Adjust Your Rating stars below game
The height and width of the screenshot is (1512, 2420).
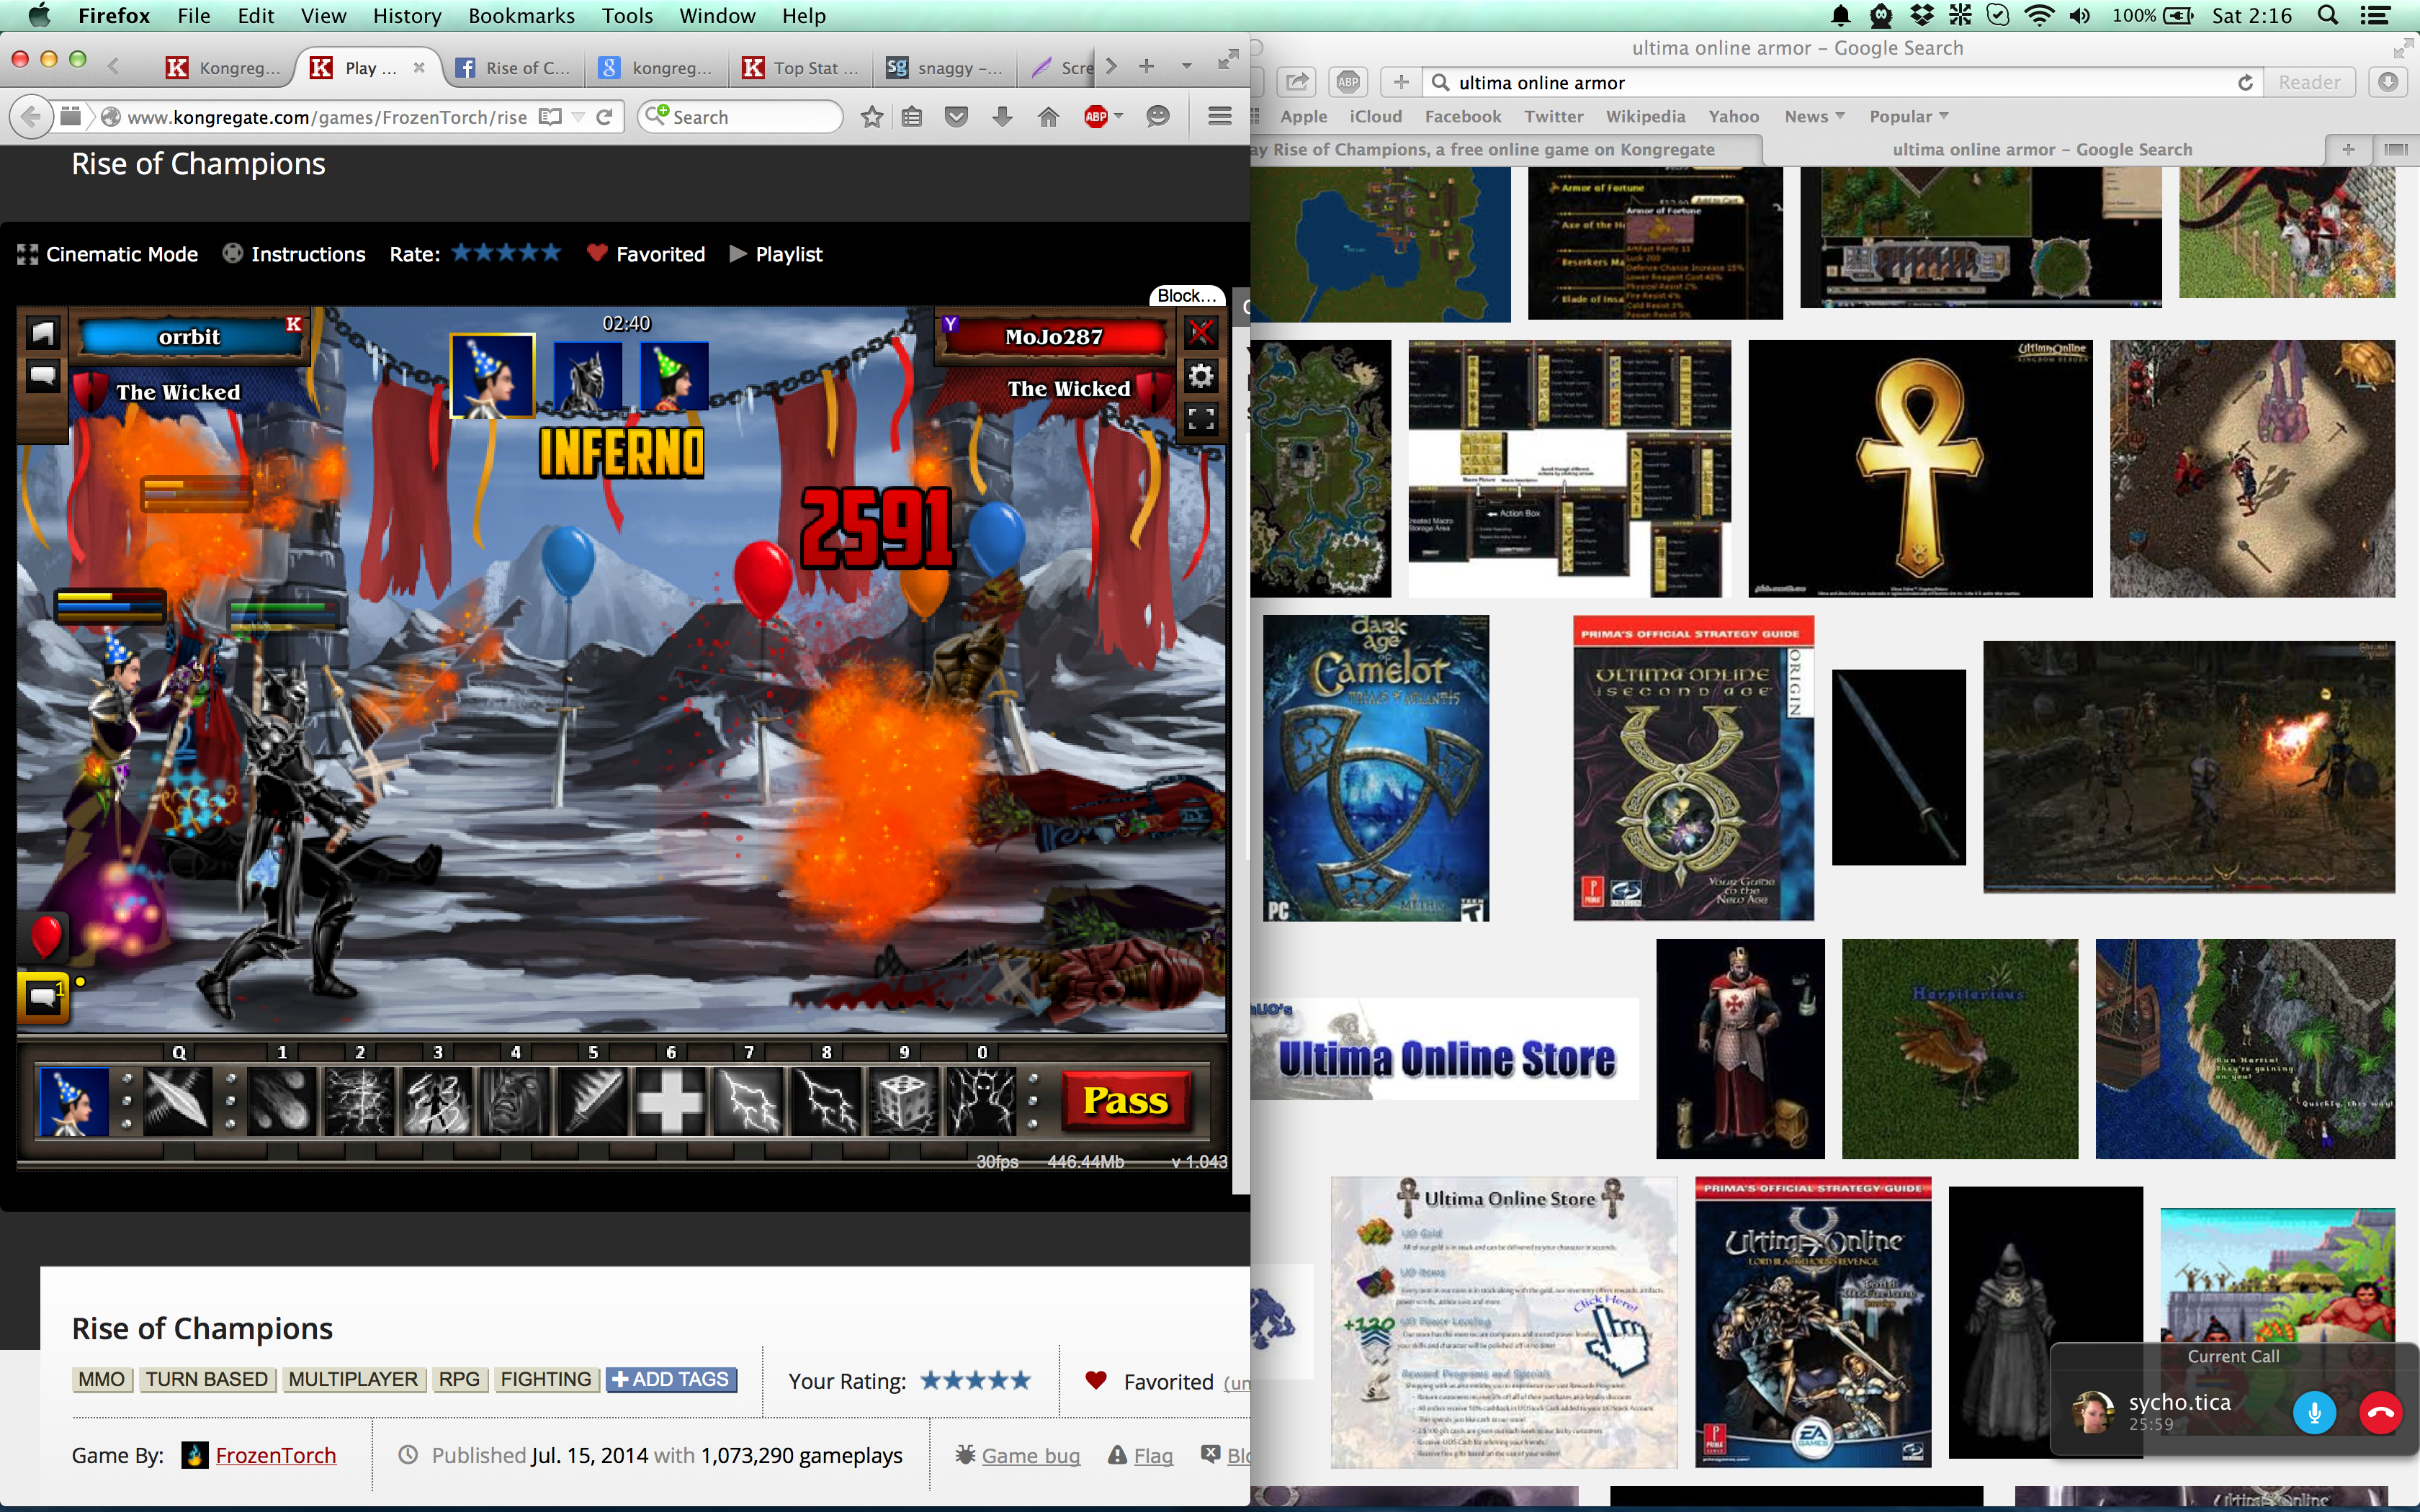click(975, 1380)
